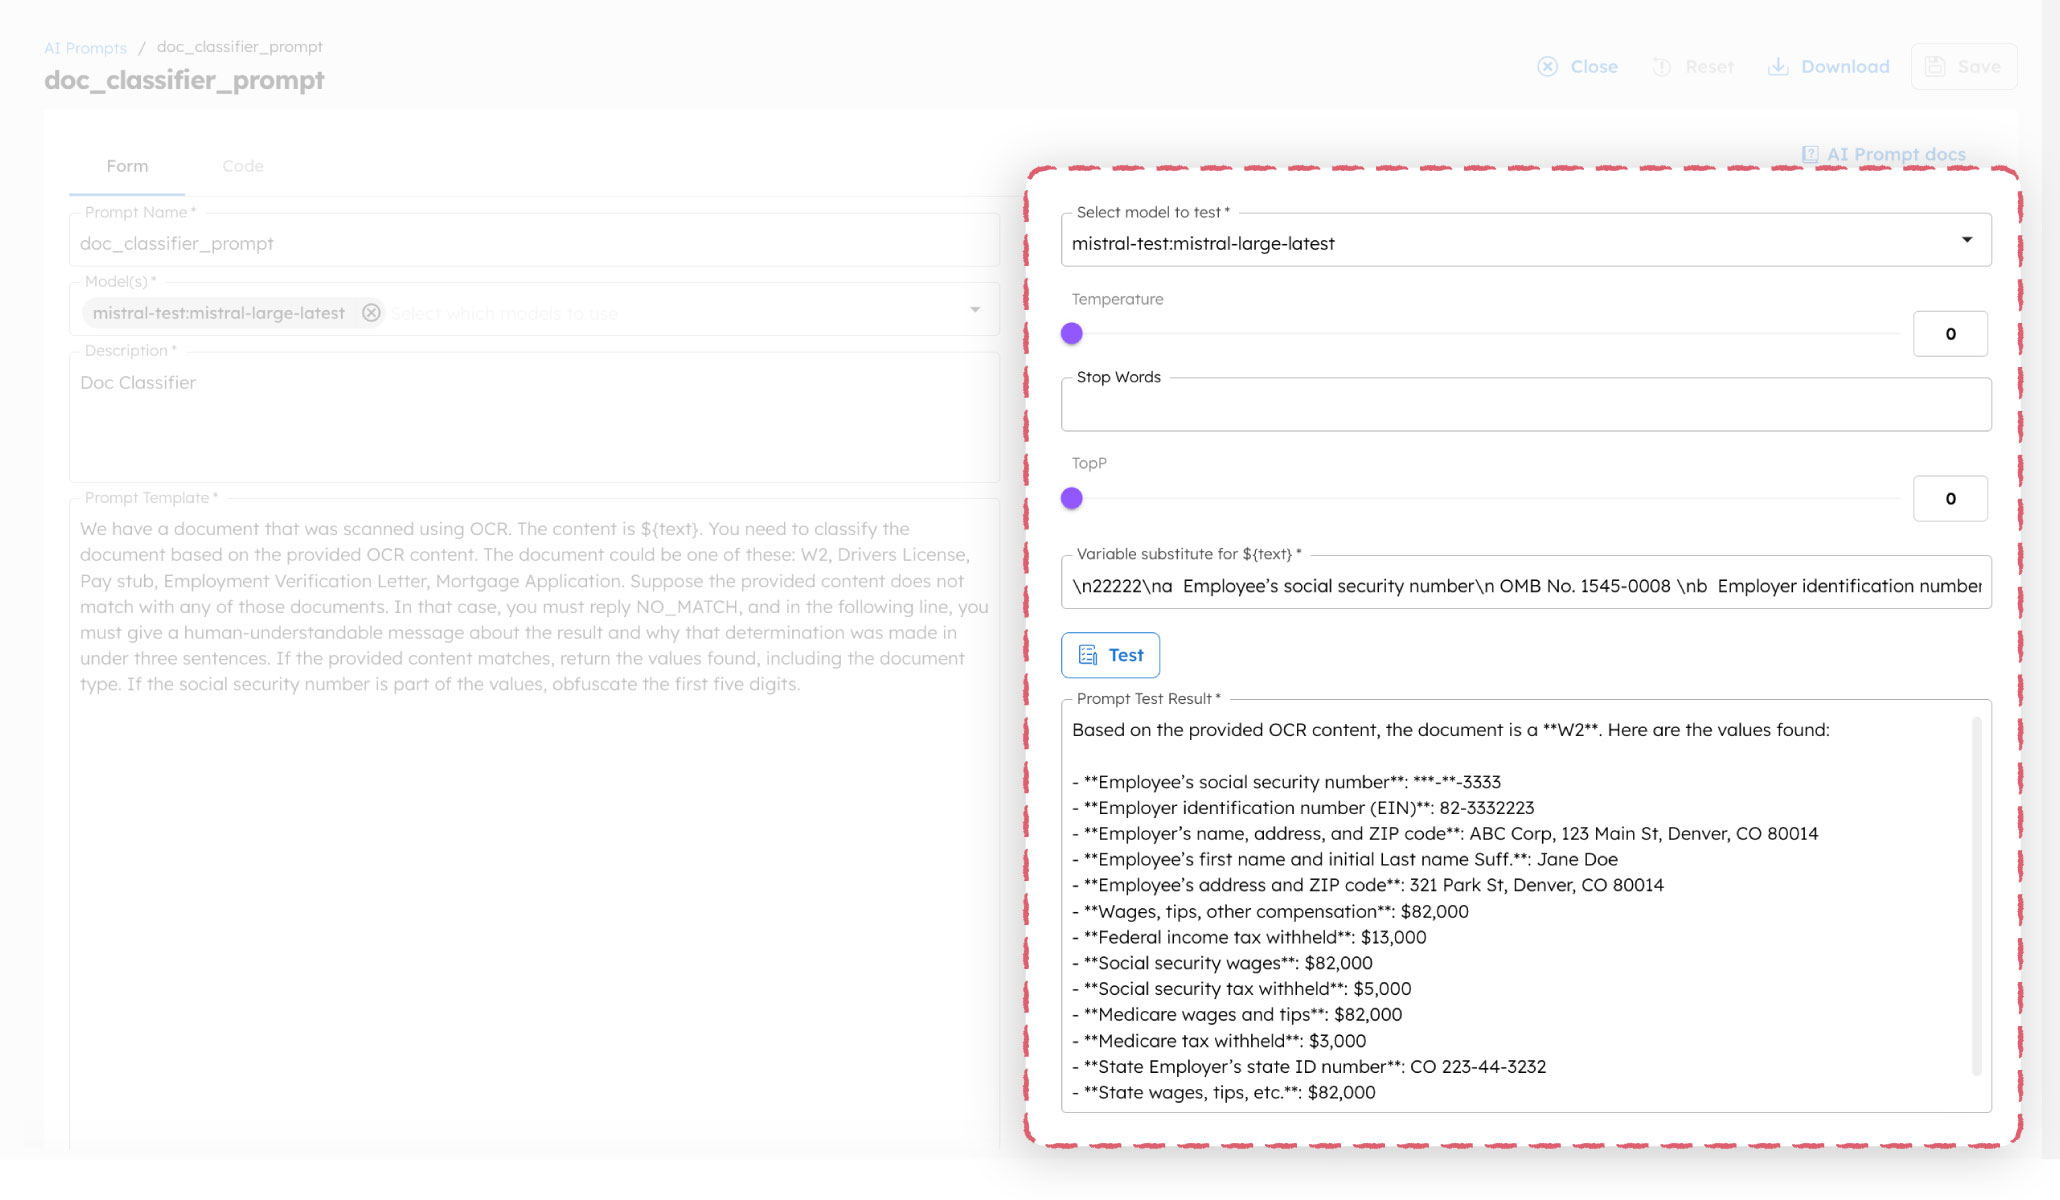Open AI Prompt docs via its help icon
This screenshot has height=1200, width=2060.
1810,154
